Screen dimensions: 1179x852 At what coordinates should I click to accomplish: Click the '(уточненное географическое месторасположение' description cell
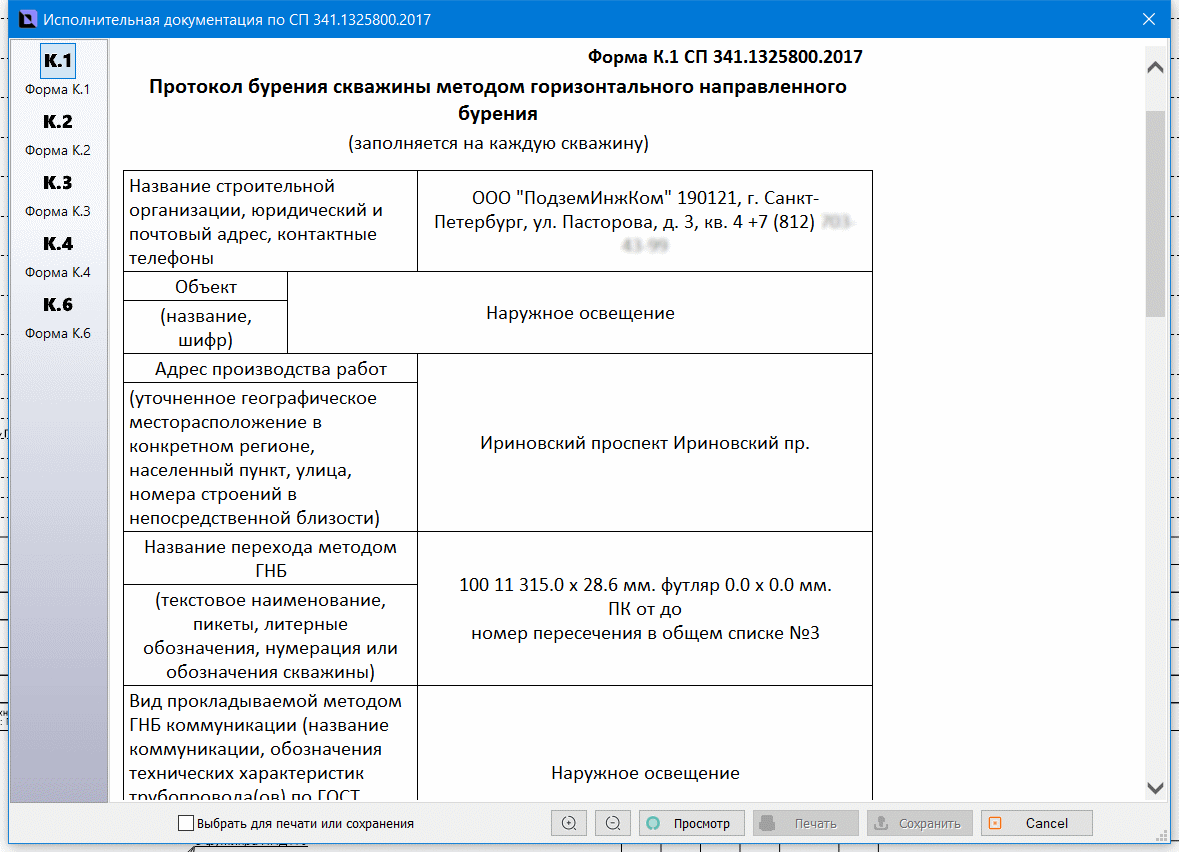(271, 458)
